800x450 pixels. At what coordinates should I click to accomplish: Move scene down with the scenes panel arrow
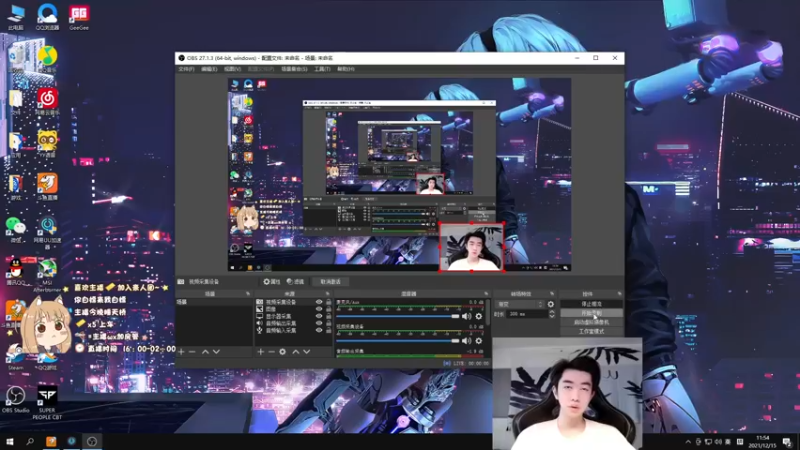click(x=216, y=352)
